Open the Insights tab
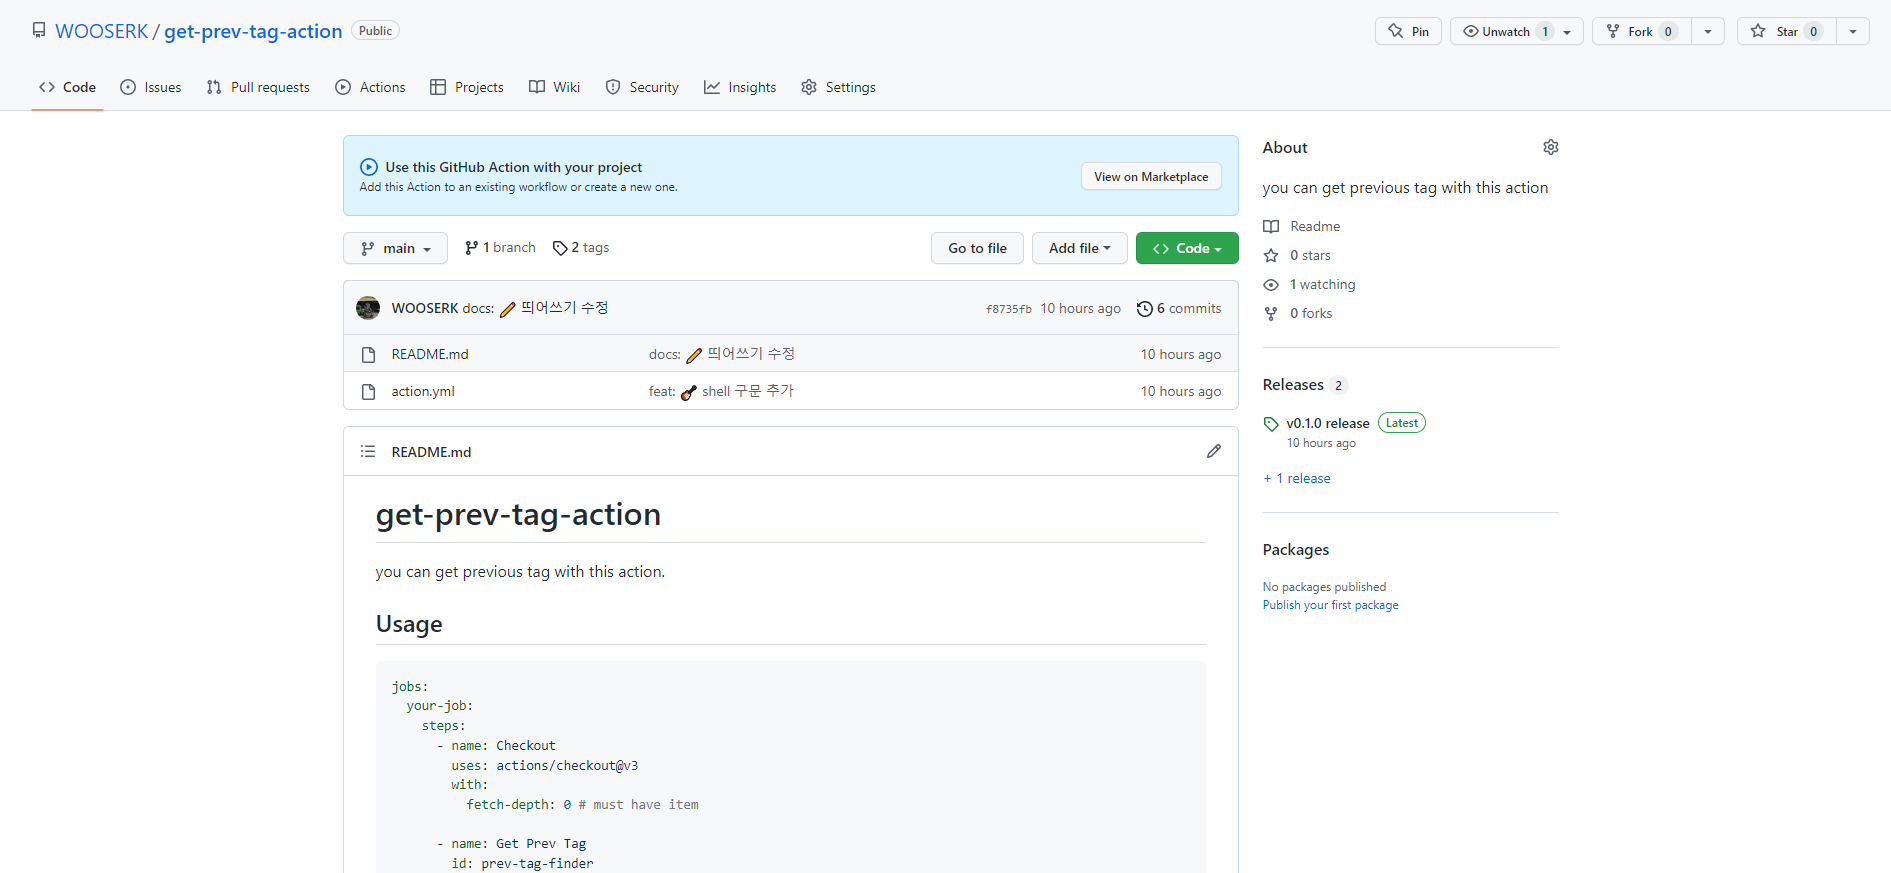 [x=740, y=87]
